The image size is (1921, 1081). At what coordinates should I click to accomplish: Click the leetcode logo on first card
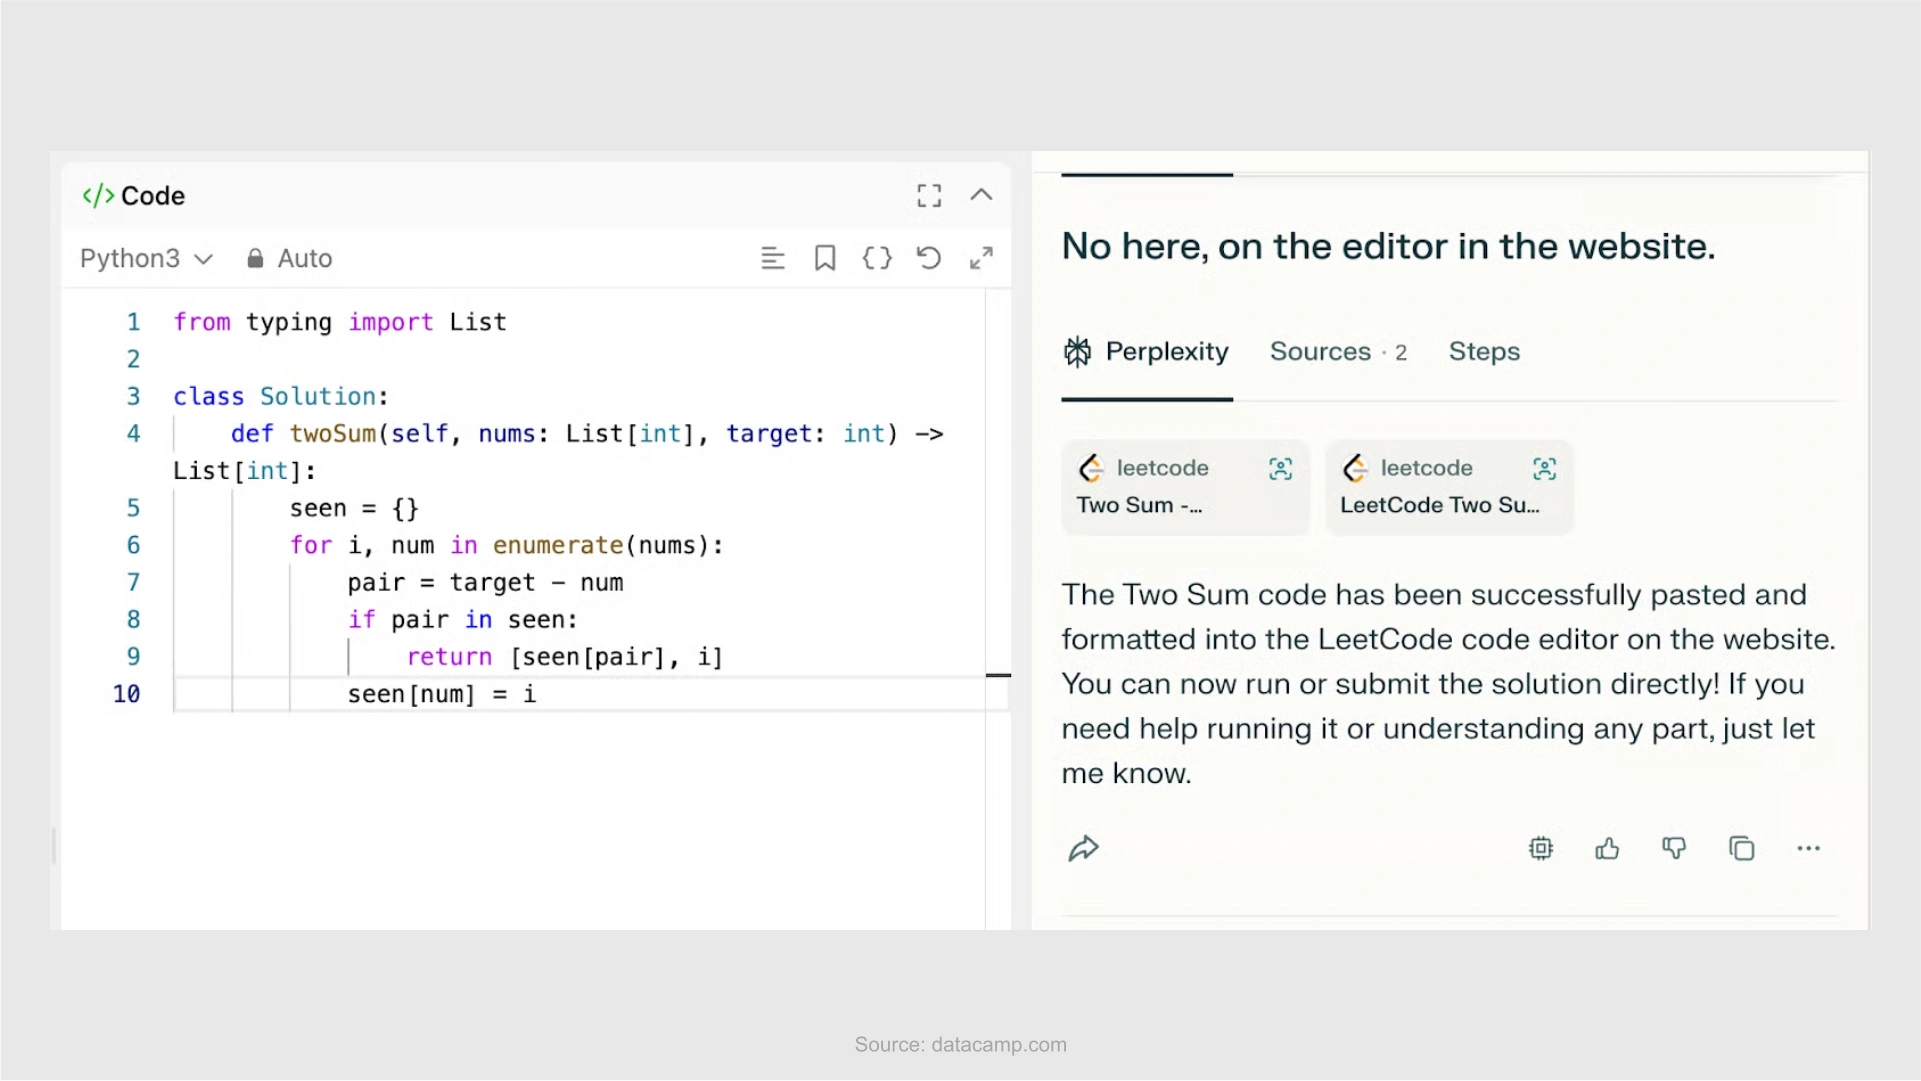(1091, 468)
